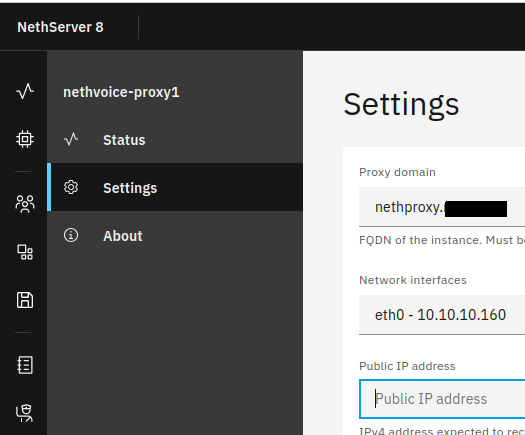This screenshot has height=435, width=525.
Task: Open the cluster status activity icon
Action: coord(25,91)
